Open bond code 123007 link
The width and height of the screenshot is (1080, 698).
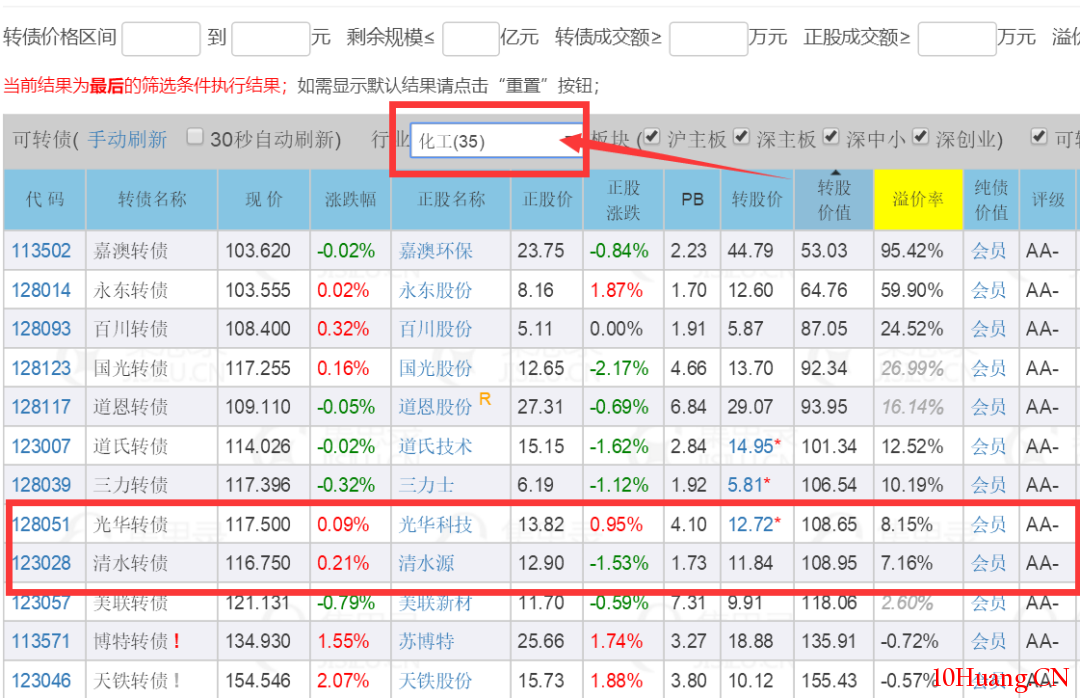[x=41, y=446]
